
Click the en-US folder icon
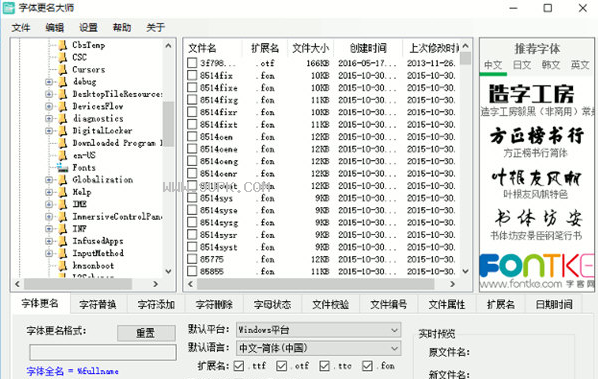tap(63, 155)
